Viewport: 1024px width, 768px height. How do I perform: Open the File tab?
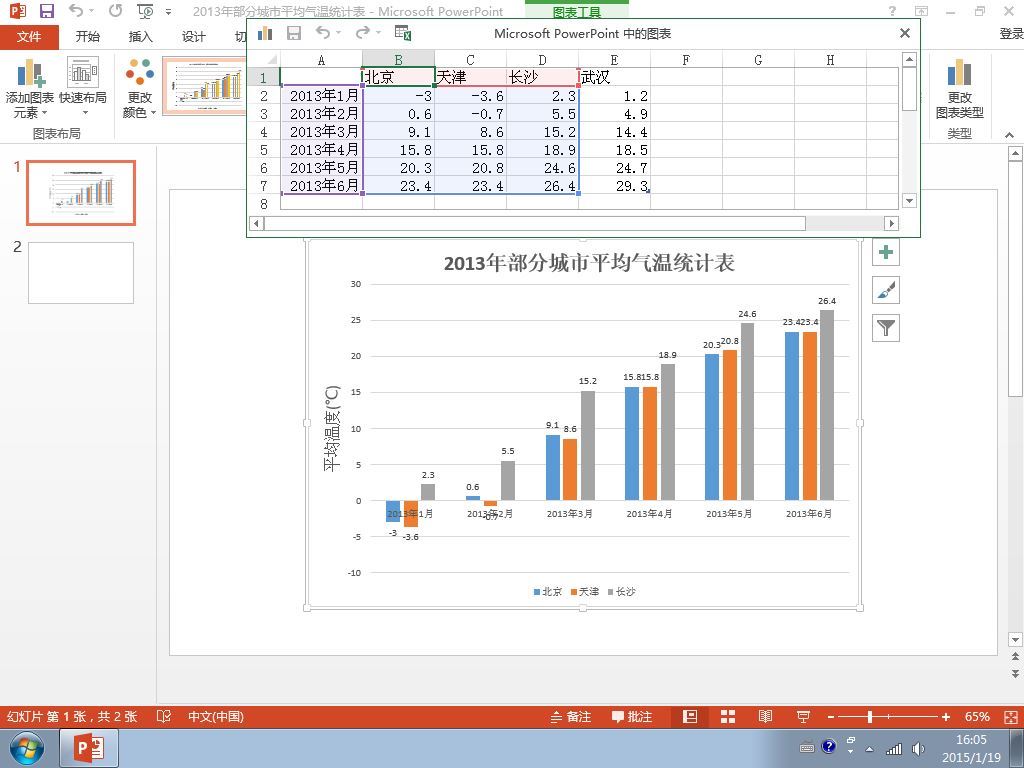point(29,37)
